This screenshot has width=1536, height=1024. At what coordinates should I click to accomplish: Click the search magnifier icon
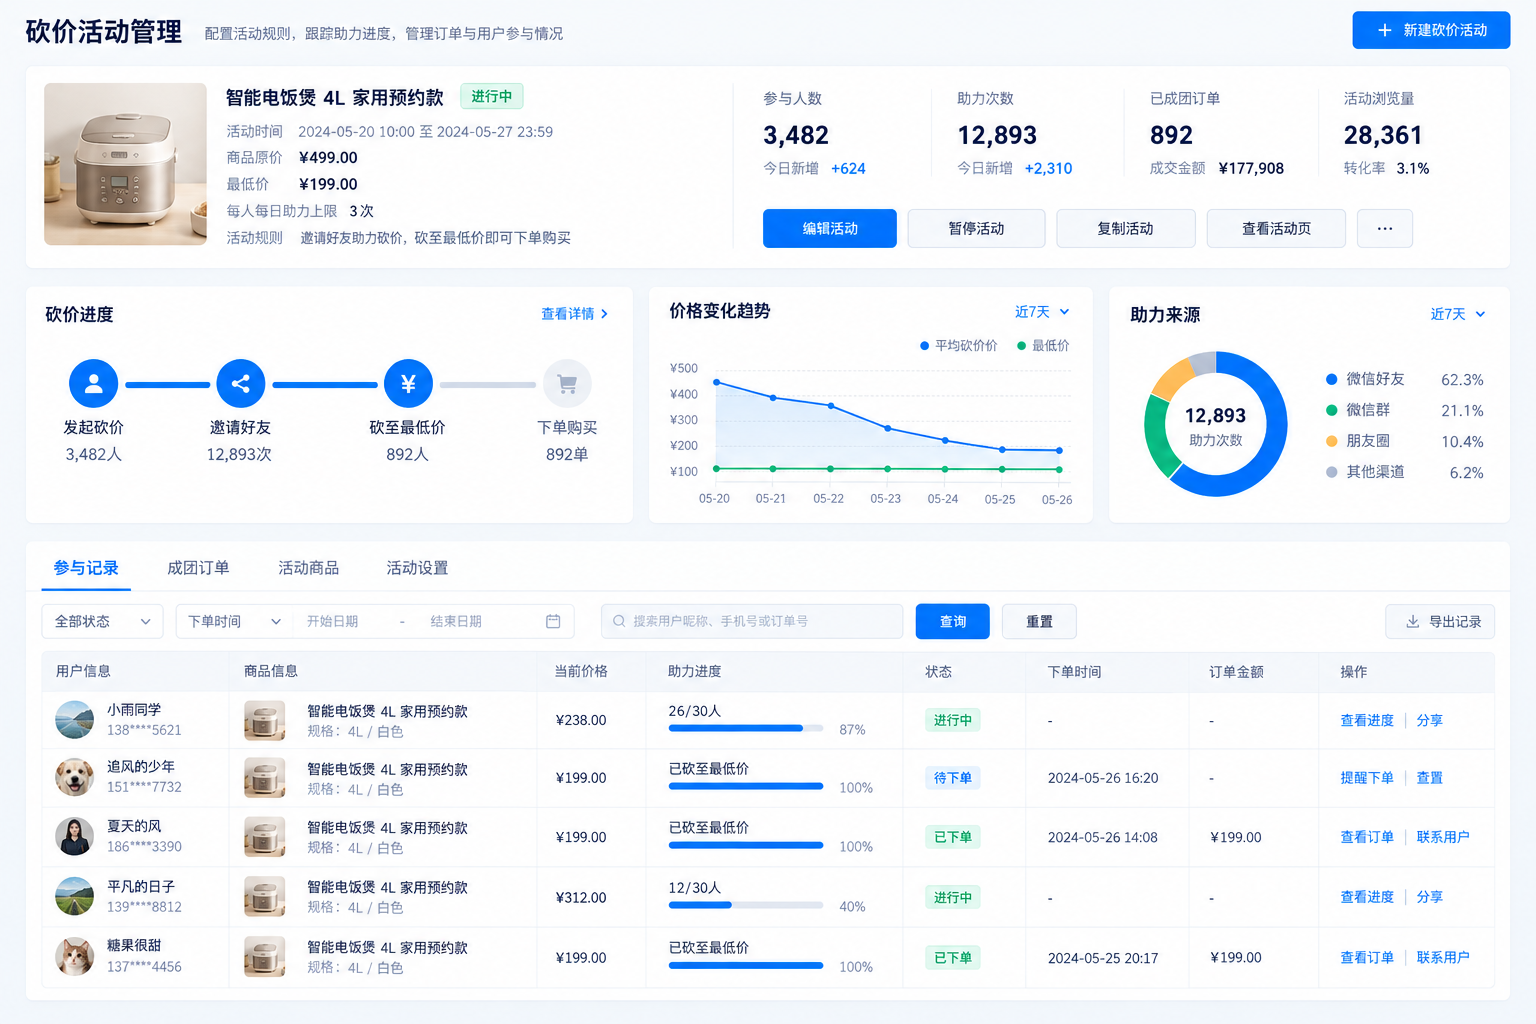(620, 621)
